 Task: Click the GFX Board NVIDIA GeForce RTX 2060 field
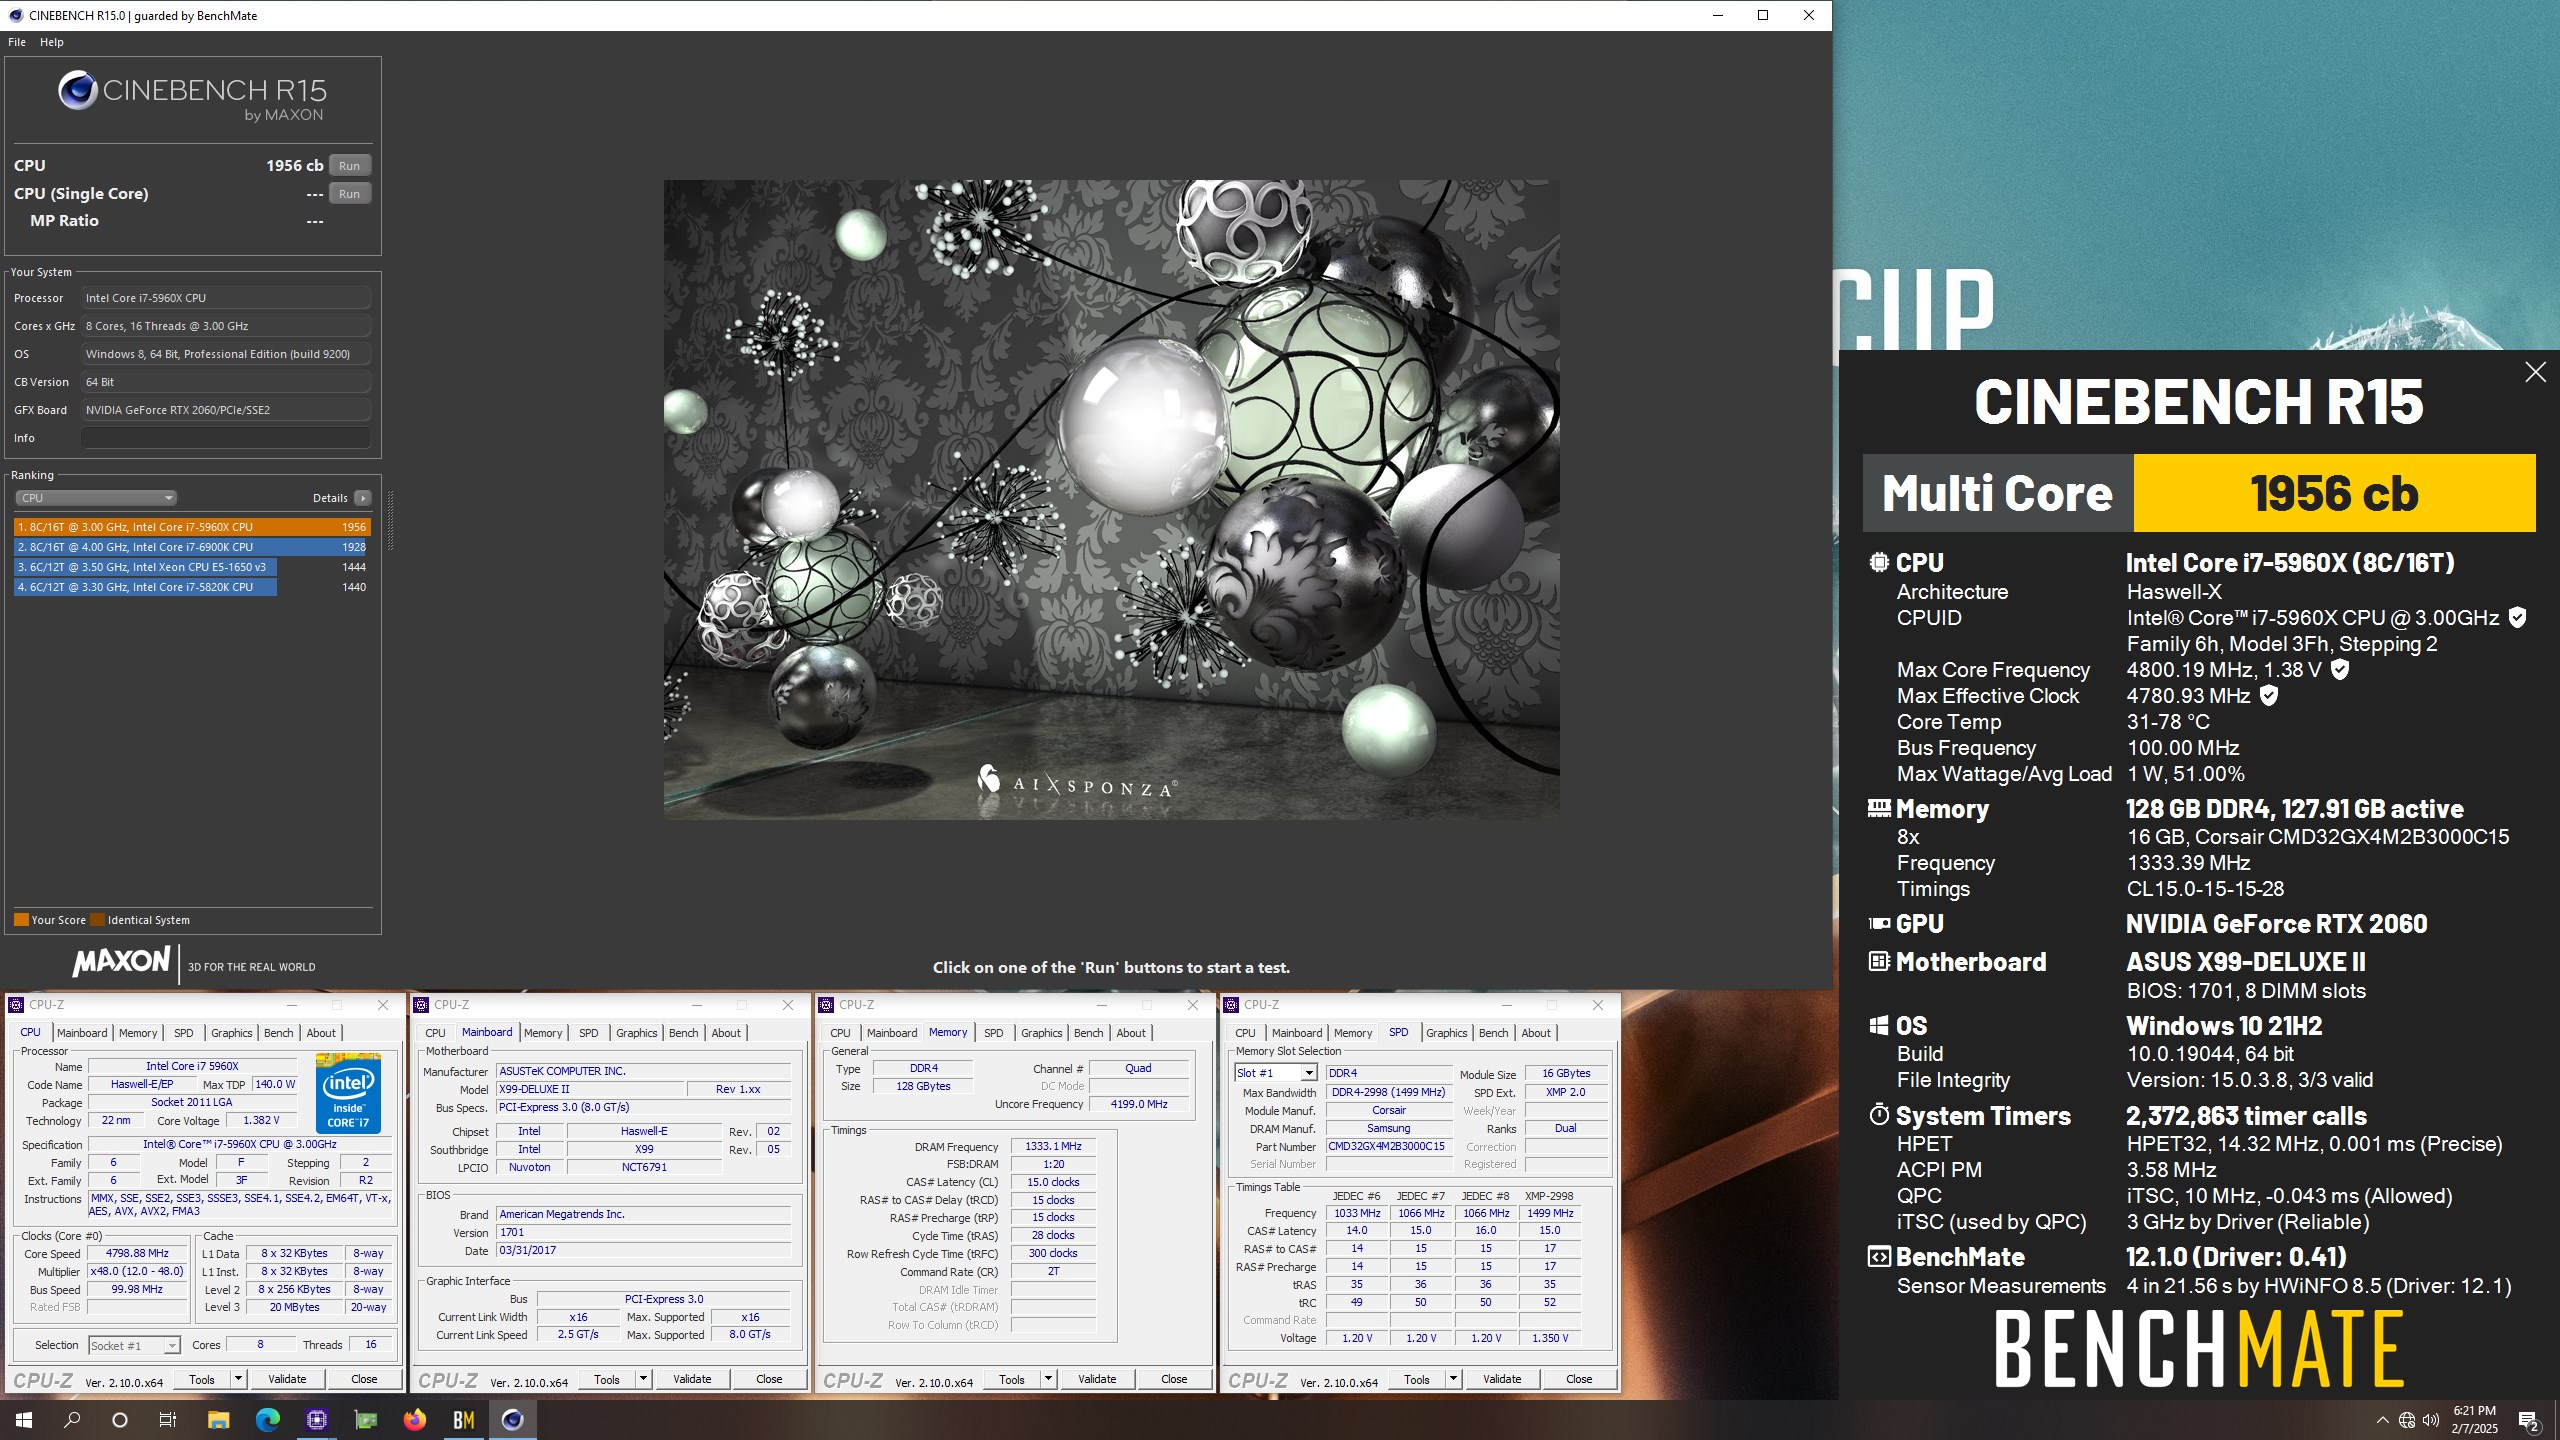click(x=226, y=410)
